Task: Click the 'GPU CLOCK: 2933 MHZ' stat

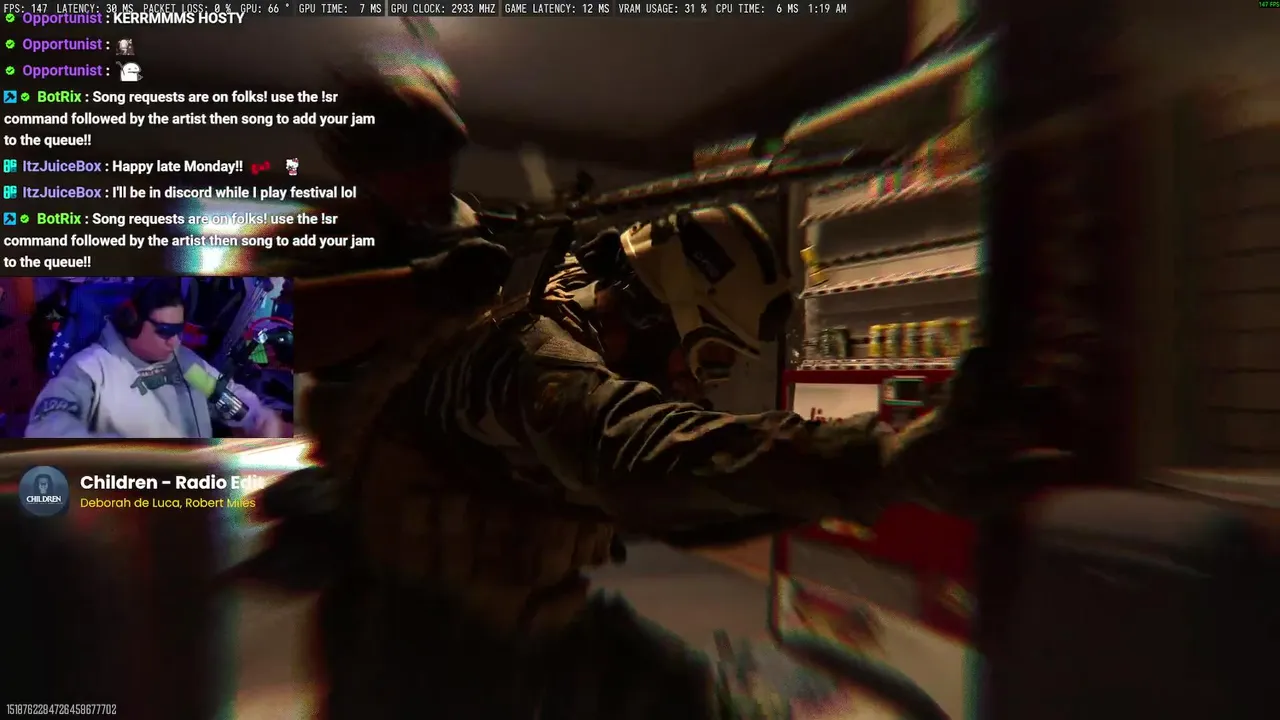Action: click(x=443, y=8)
